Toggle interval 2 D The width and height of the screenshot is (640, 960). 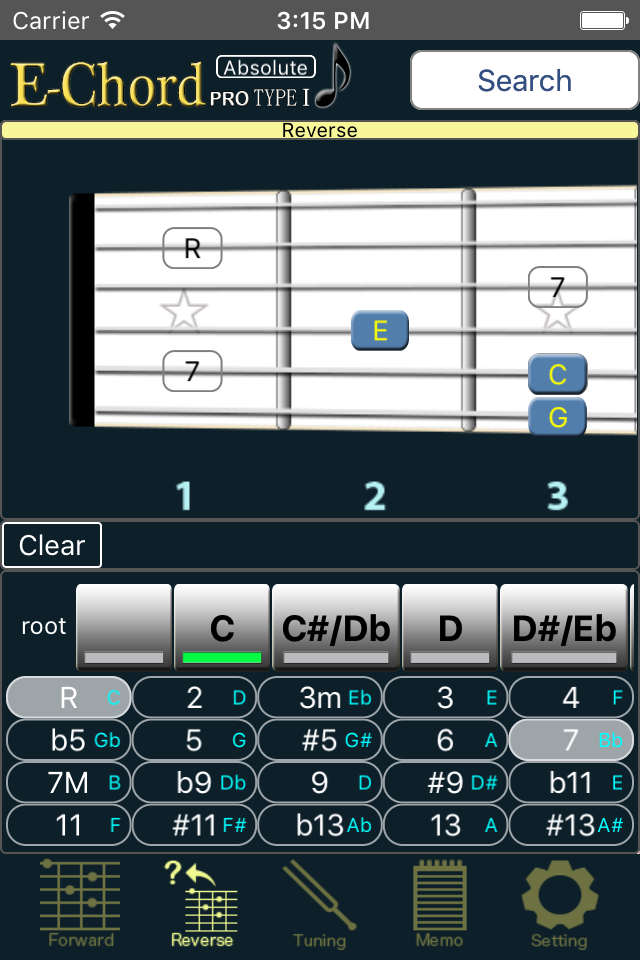194,697
